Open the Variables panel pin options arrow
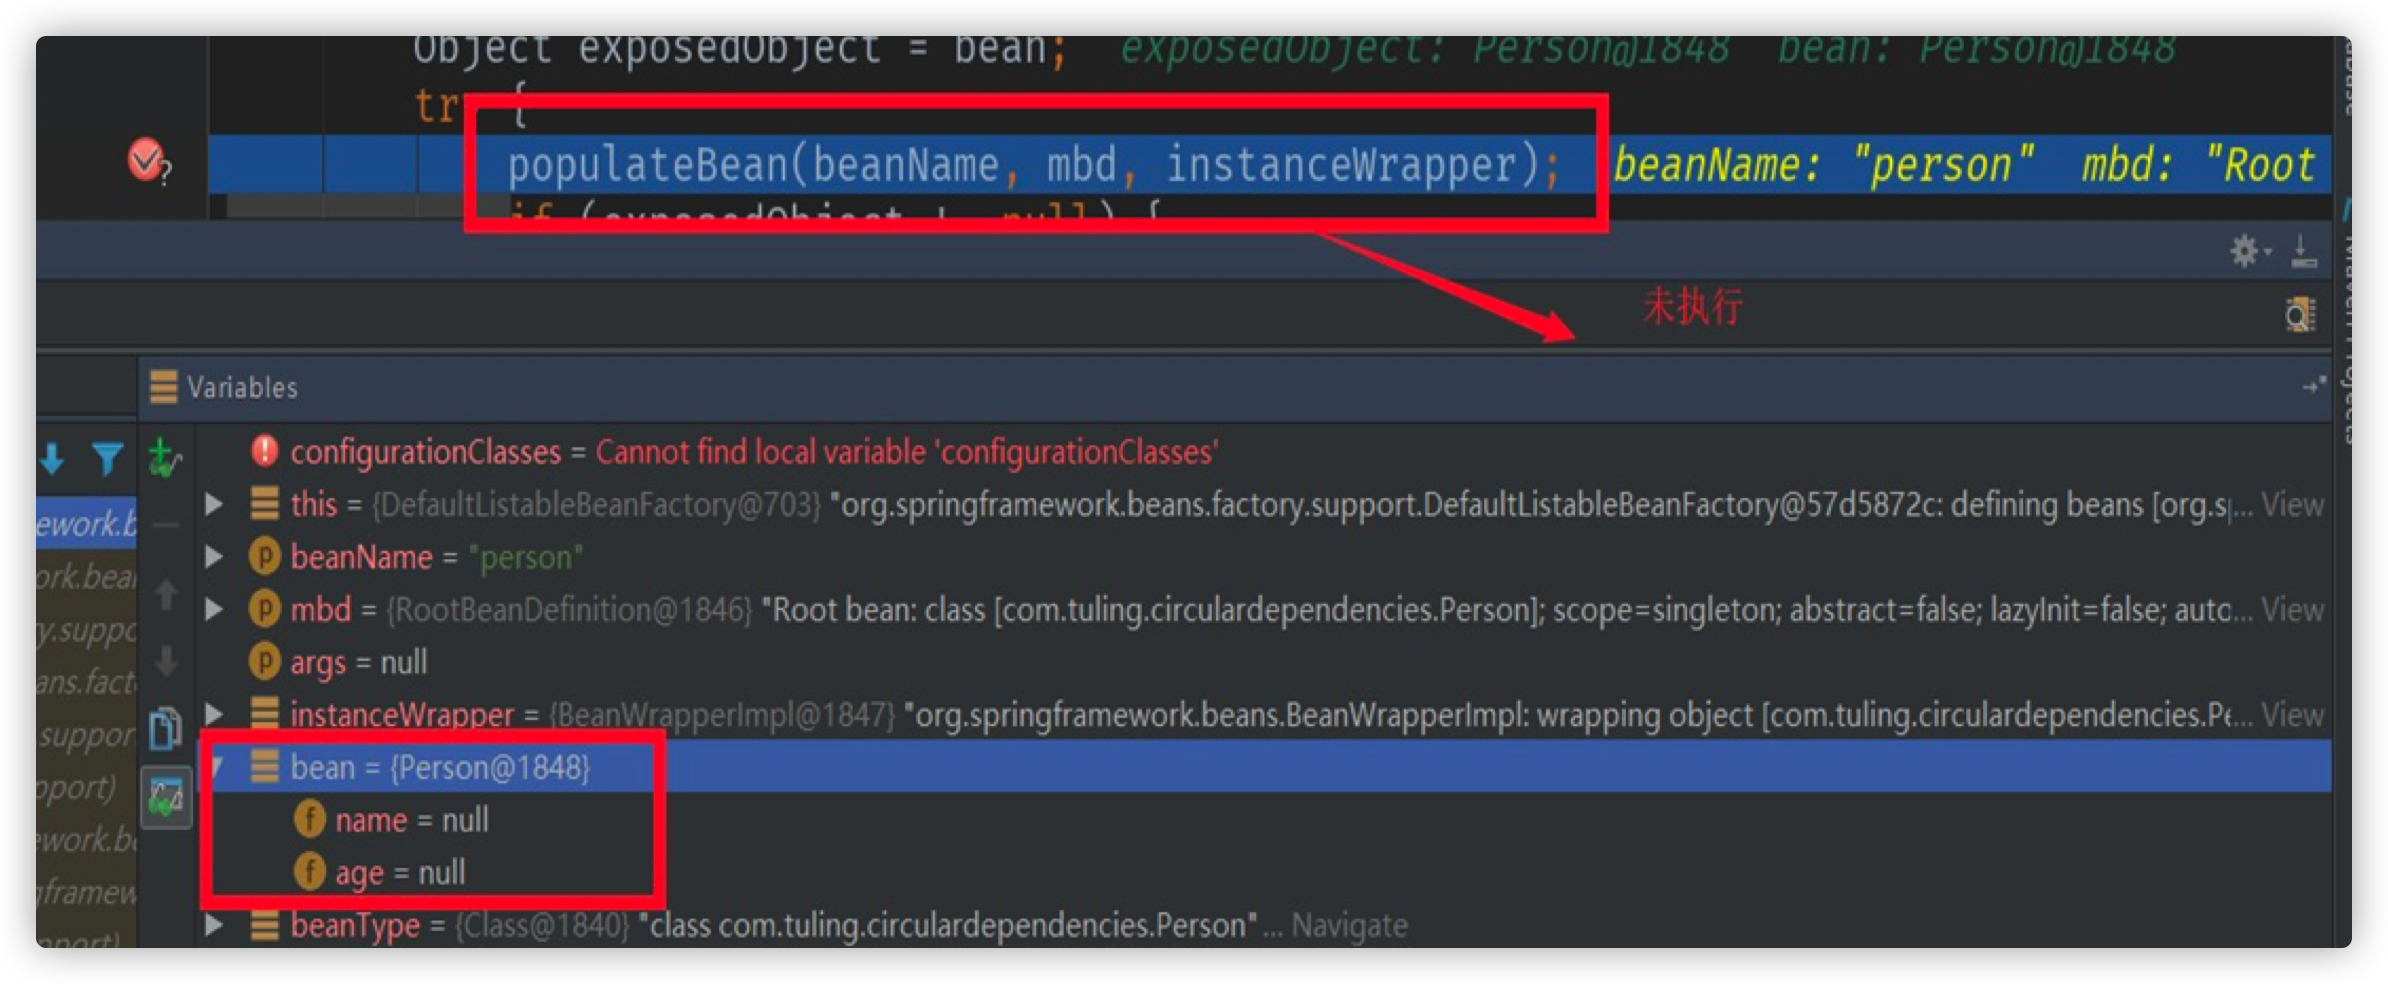This screenshot has width=2388, height=984. coord(2314,385)
